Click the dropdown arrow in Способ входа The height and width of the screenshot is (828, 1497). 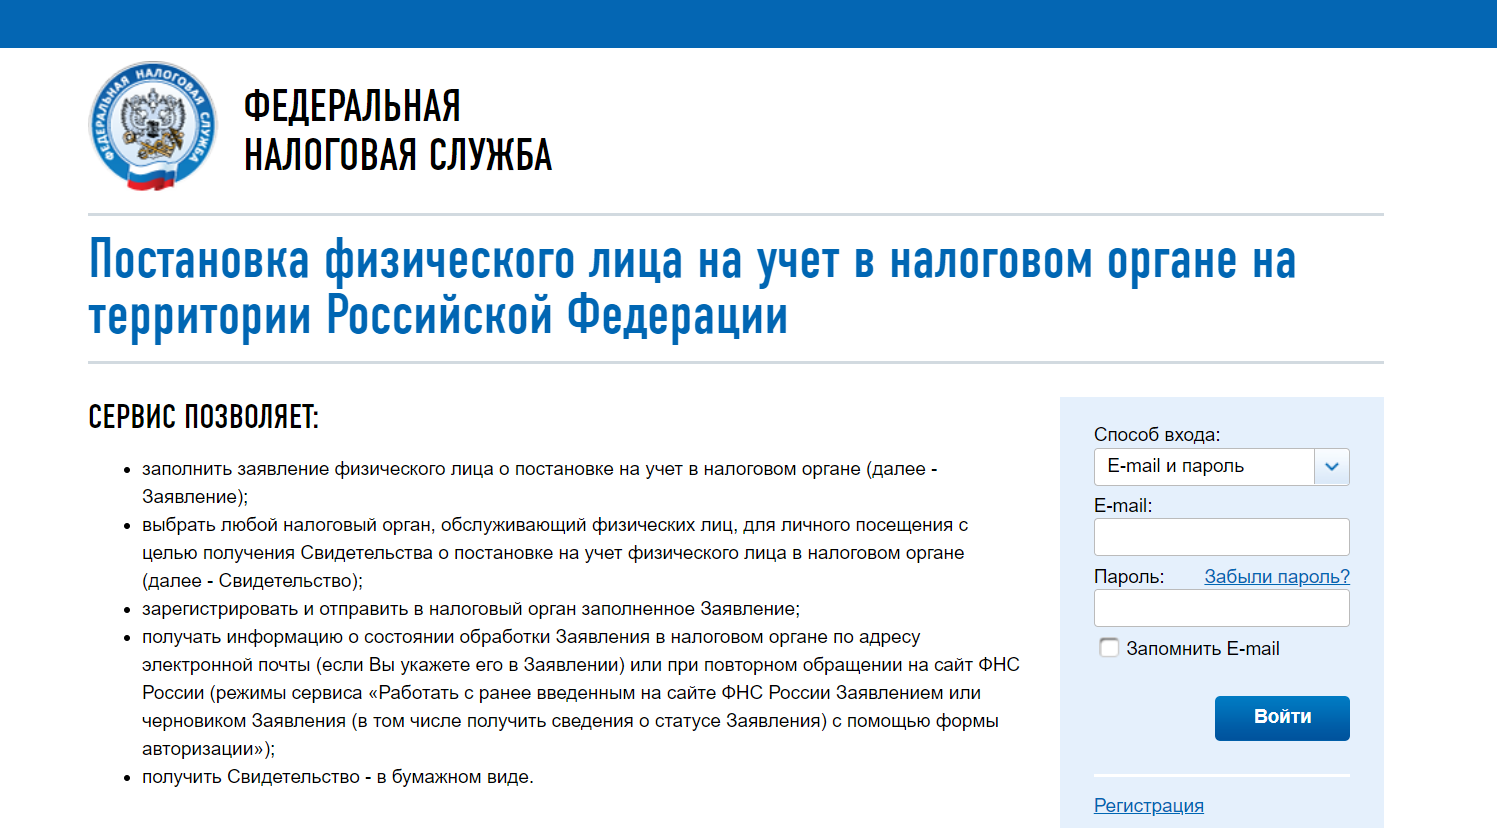click(x=1331, y=467)
